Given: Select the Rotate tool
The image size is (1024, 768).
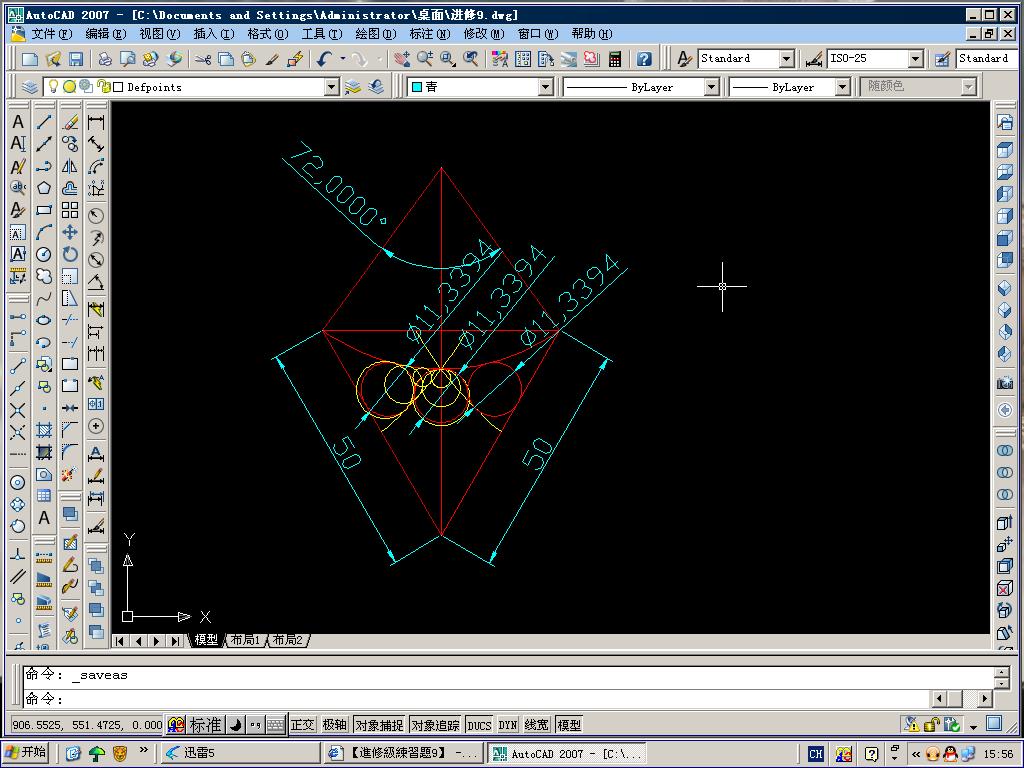Looking at the screenshot, I should click(70, 254).
